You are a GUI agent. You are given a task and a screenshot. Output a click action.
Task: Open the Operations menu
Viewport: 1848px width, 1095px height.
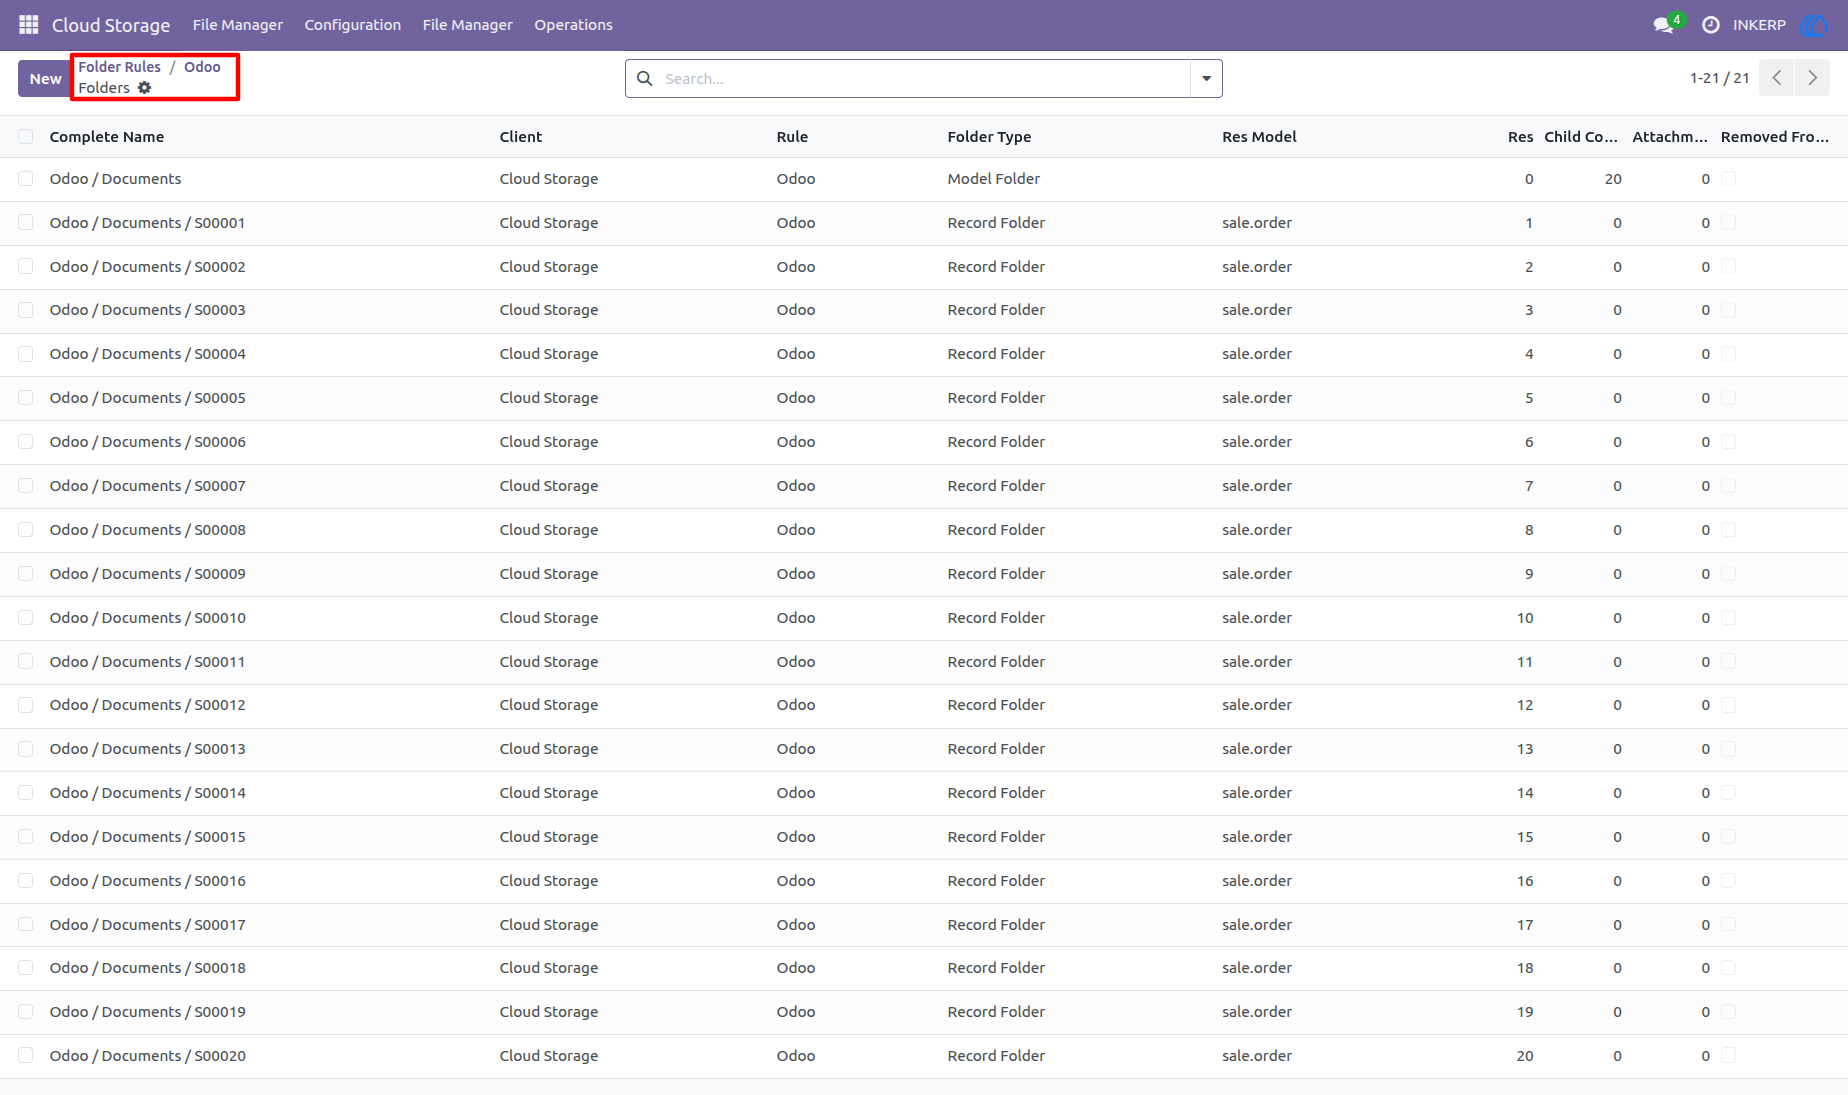573,24
